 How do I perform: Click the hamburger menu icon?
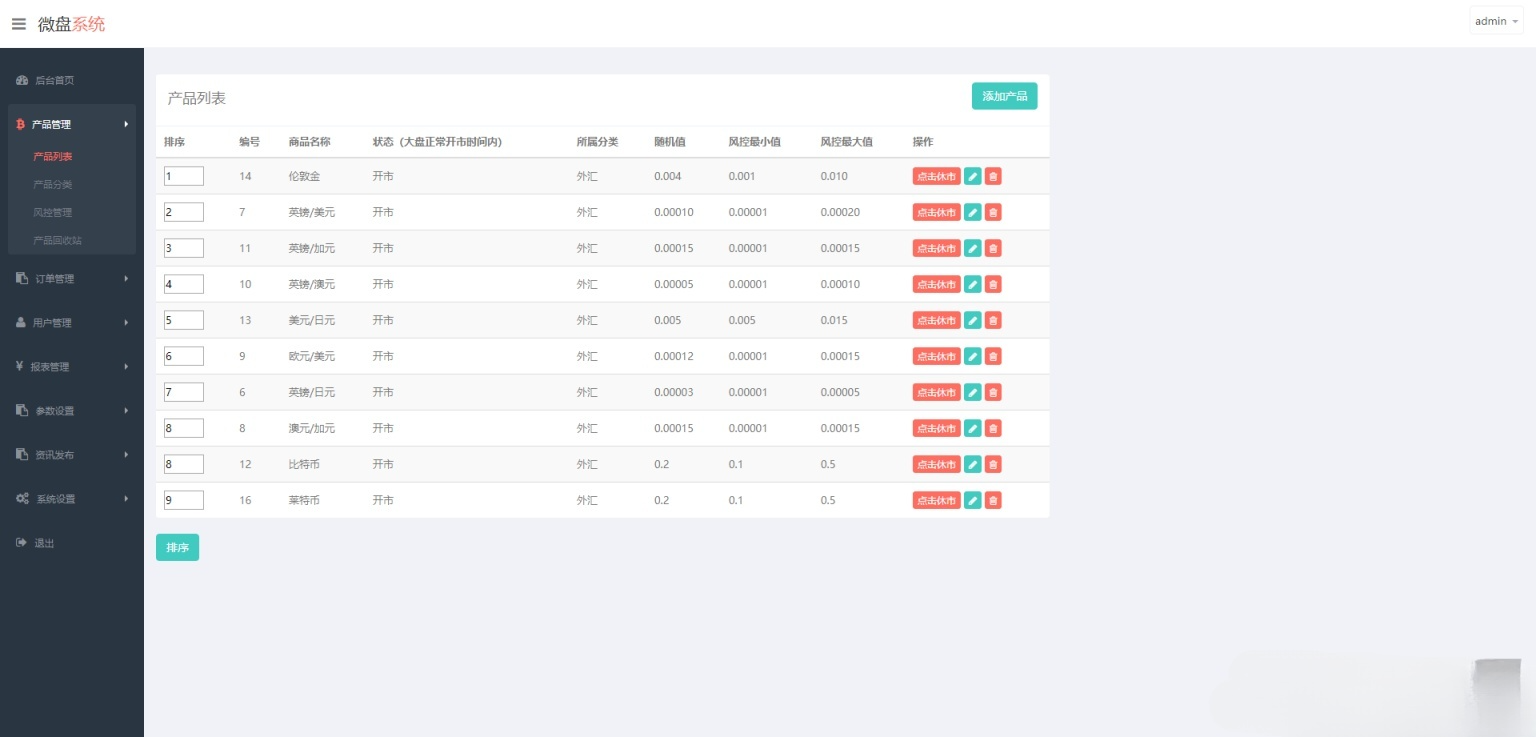pos(19,24)
